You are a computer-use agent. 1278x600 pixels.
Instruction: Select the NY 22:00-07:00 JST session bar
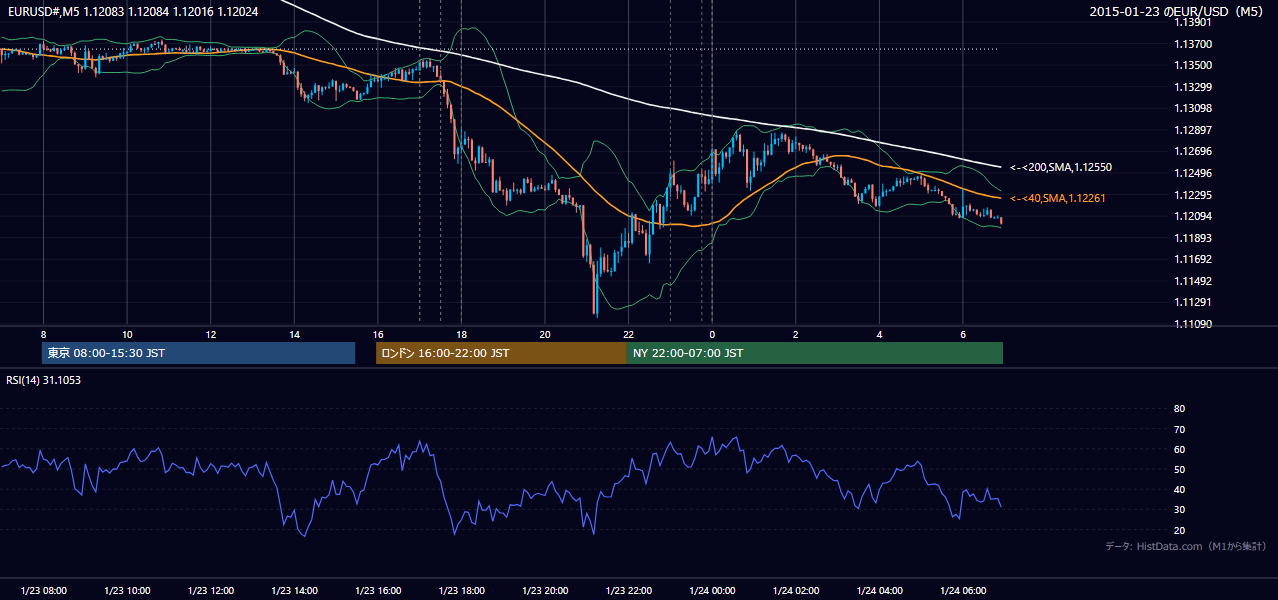coord(815,353)
